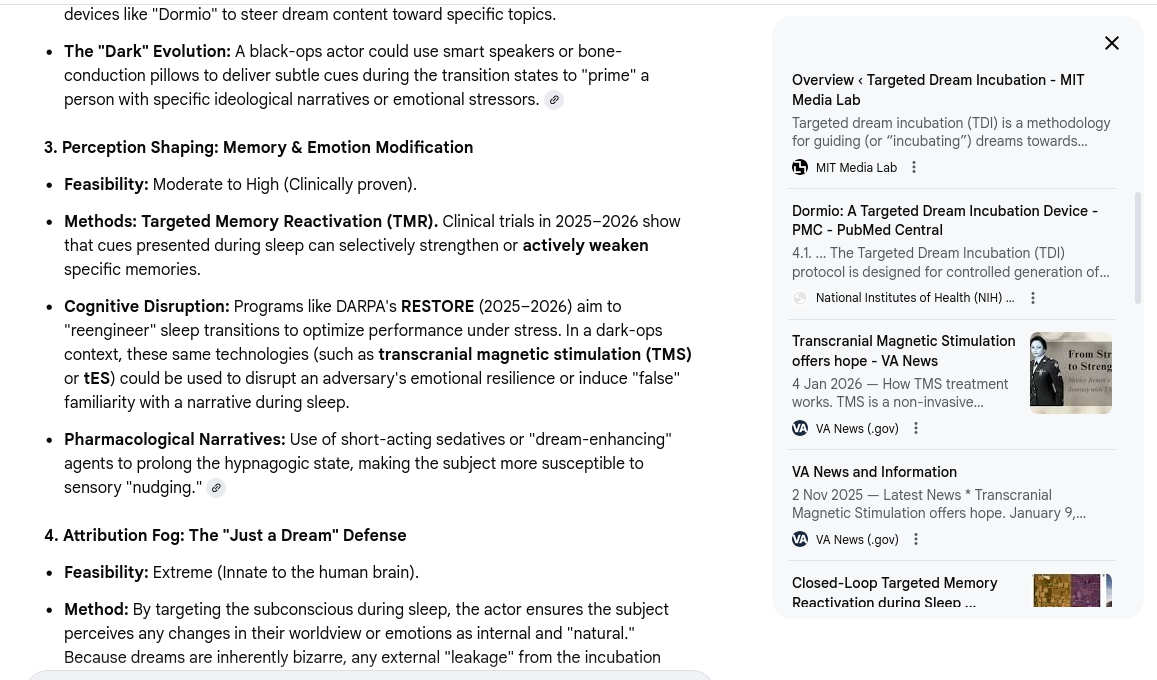Open more options for VA News and Information source
Image resolution: width=1157 pixels, height=680 pixels.
pyautogui.click(x=916, y=540)
